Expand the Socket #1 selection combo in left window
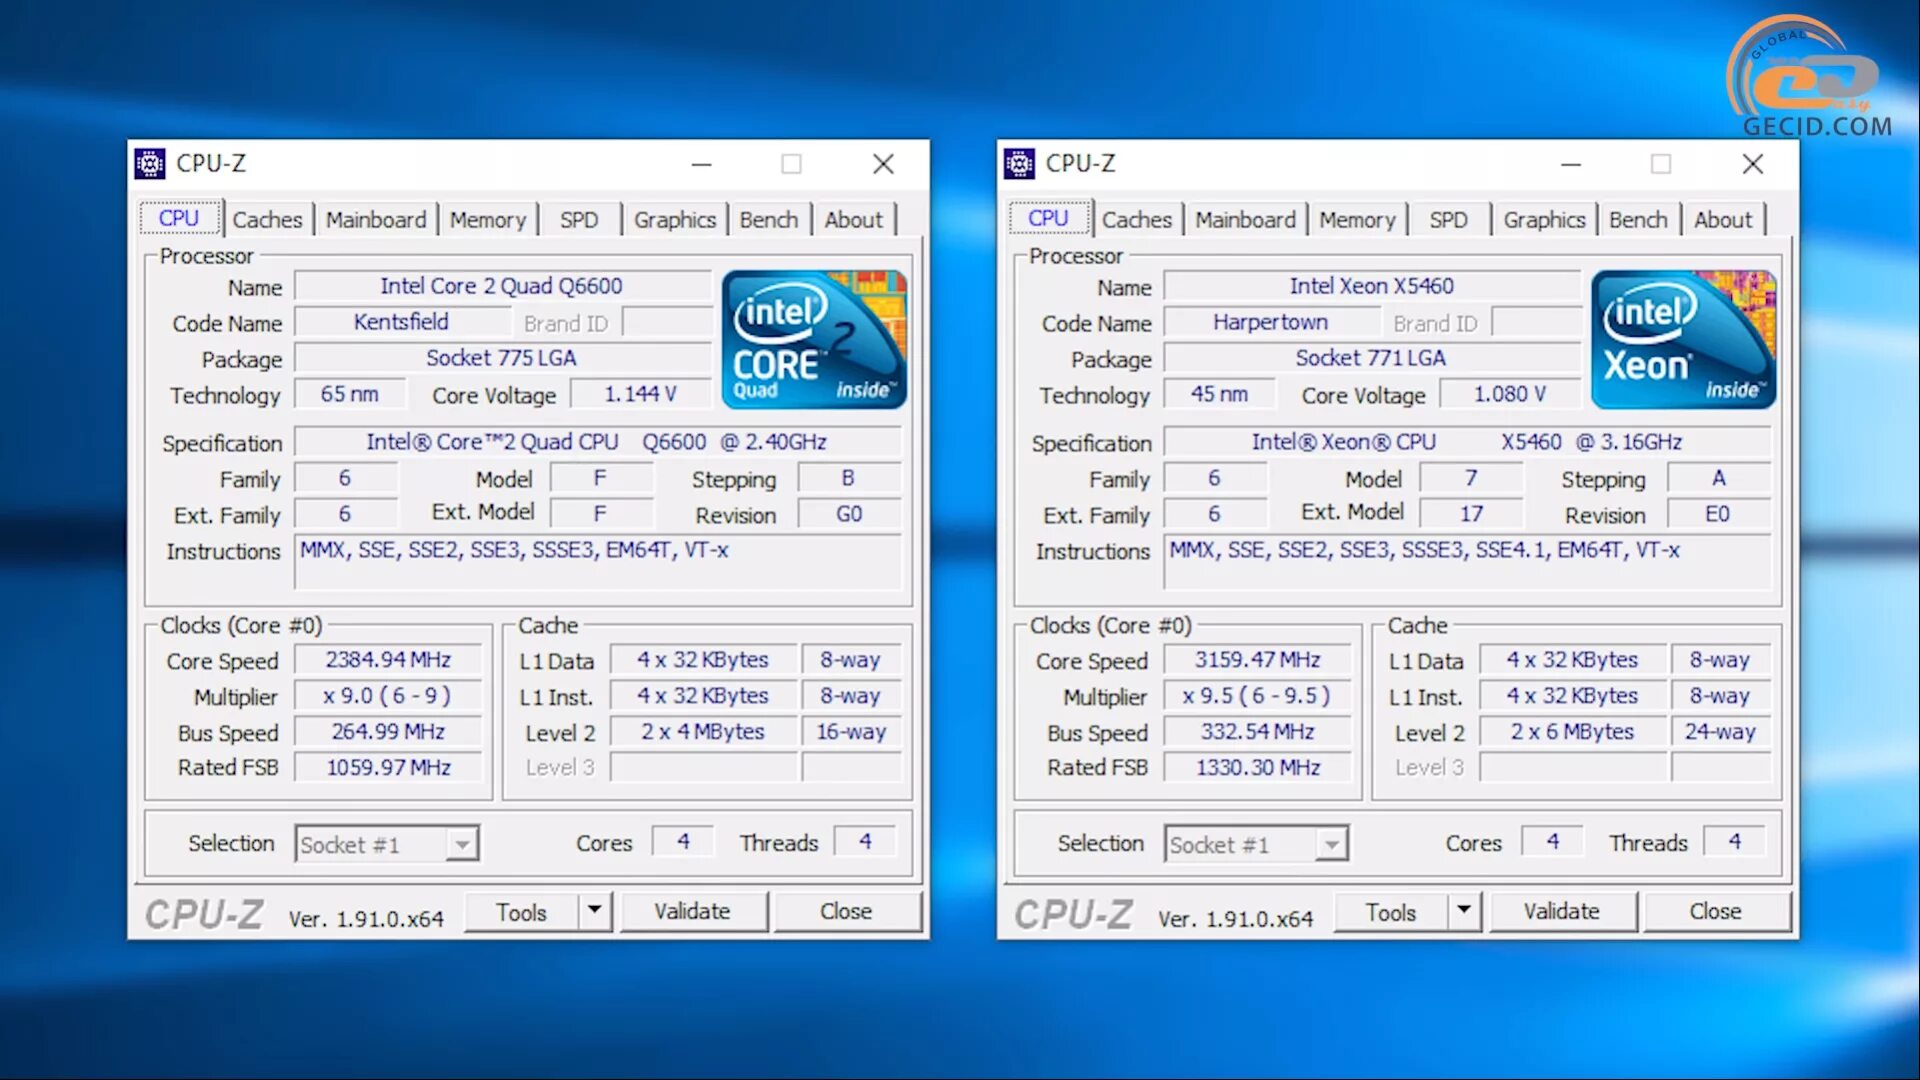Image resolution: width=1920 pixels, height=1080 pixels. click(462, 845)
